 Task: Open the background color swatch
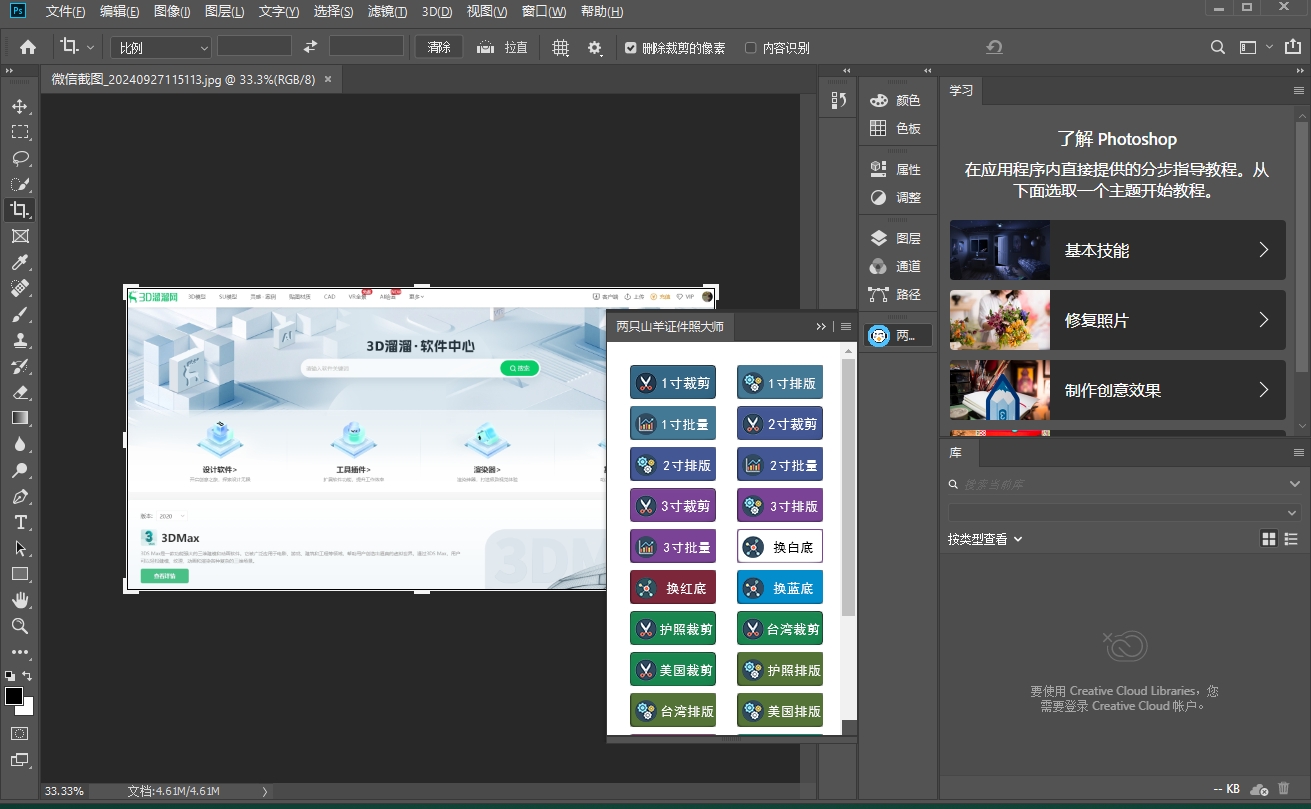[x=28, y=709]
